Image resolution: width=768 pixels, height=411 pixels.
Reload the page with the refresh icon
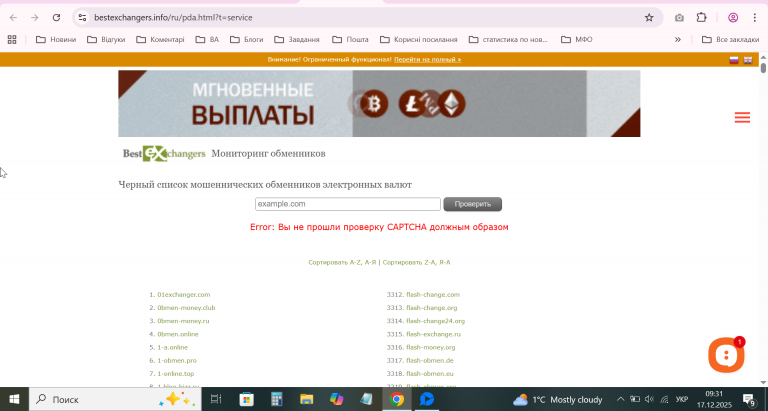(x=56, y=18)
